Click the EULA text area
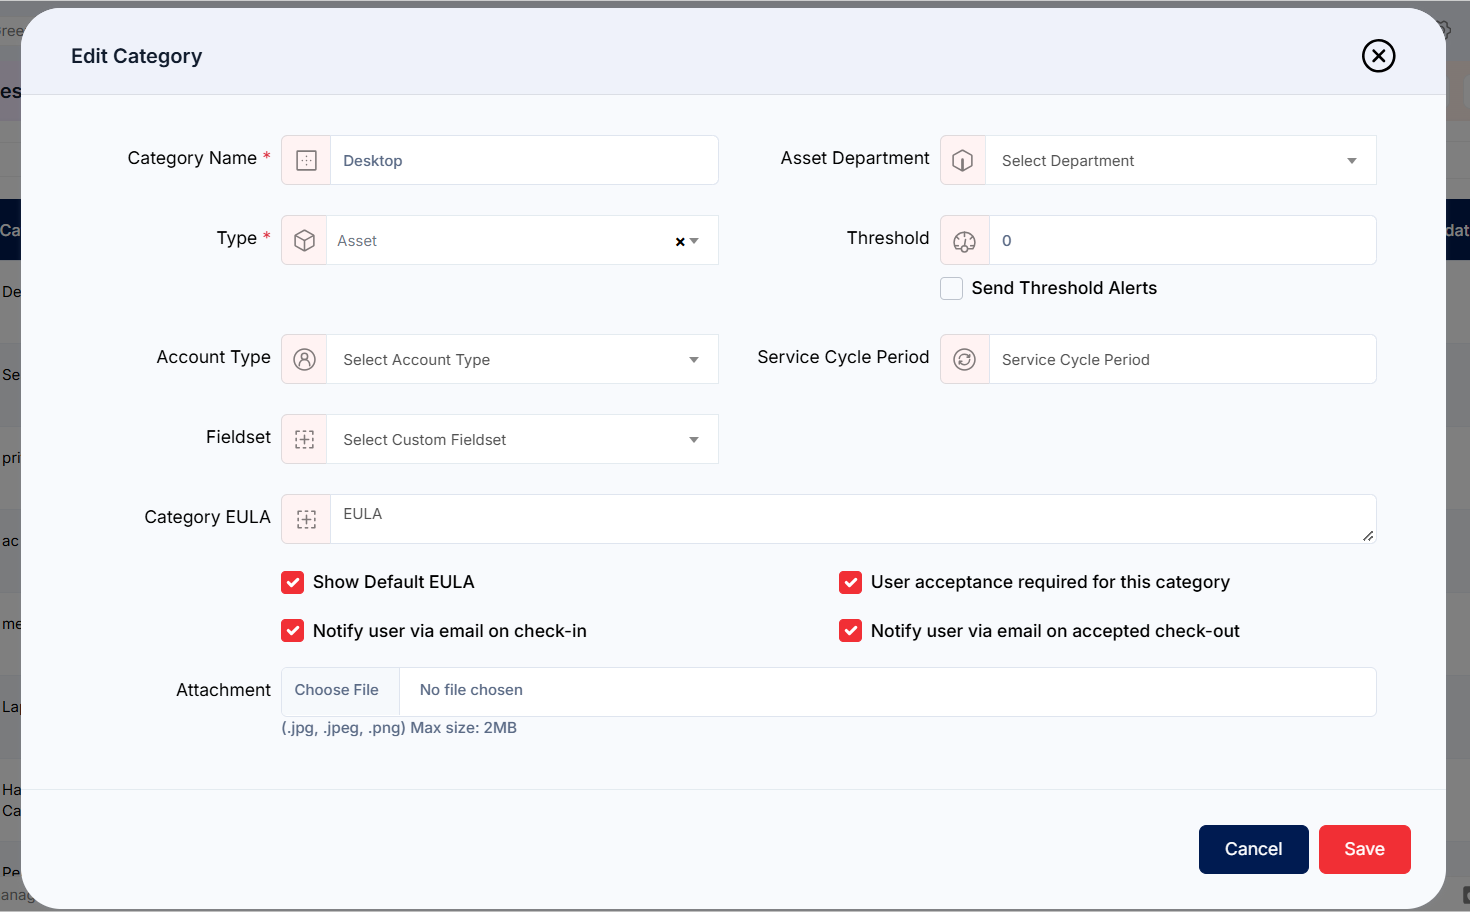Image resolution: width=1470 pixels, height=912 pixels. coord(853,519)
